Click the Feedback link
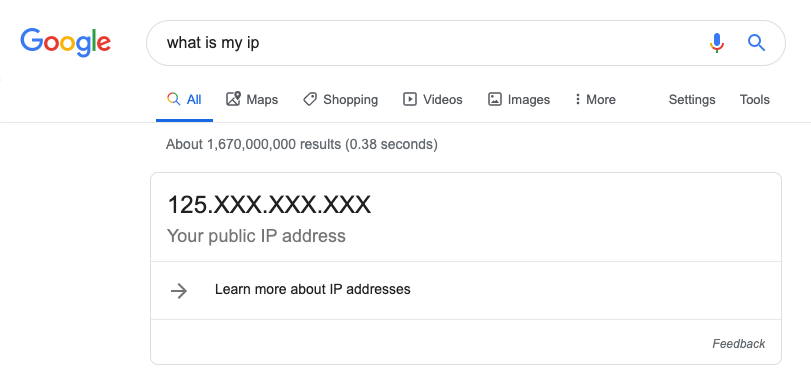The height and width of the screenshot is (380, 811). [739, 344]
